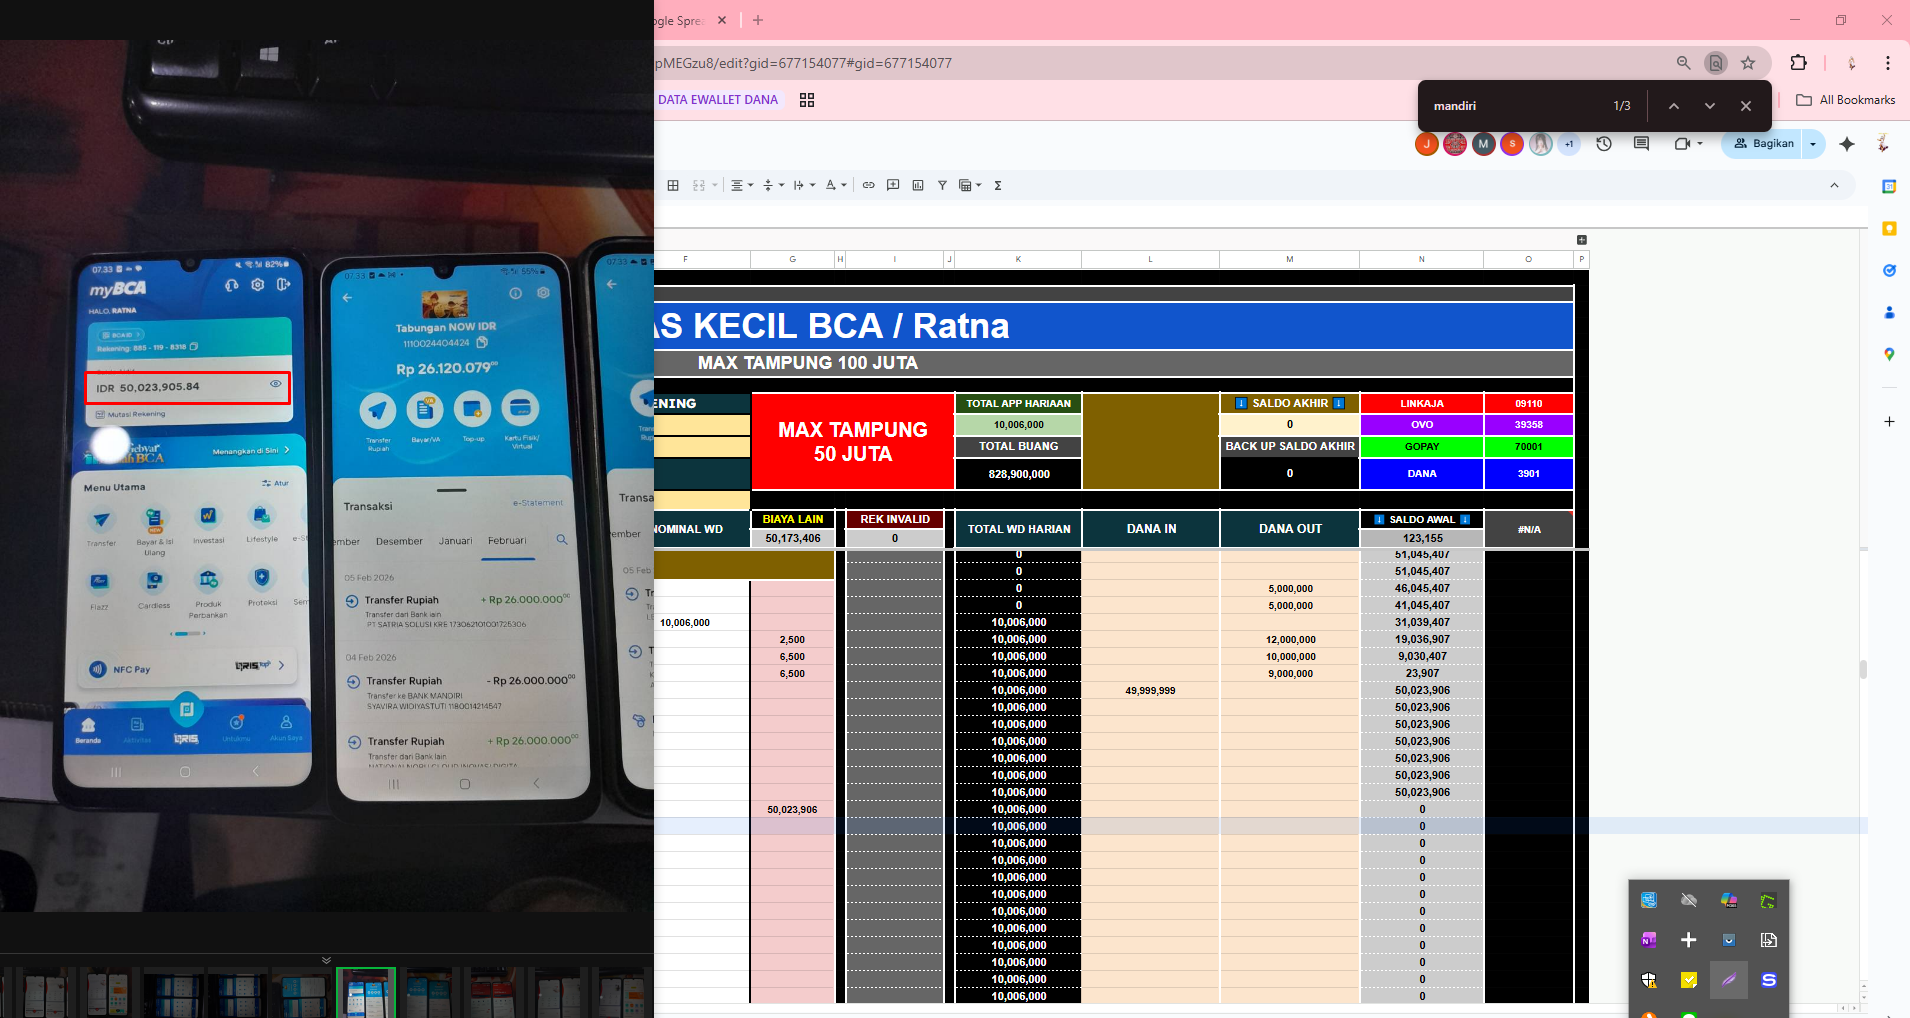Viewport: 1910px width, 1018px height.
Task: Expand the filter views dropdown arrow
Action: point(979,185)
